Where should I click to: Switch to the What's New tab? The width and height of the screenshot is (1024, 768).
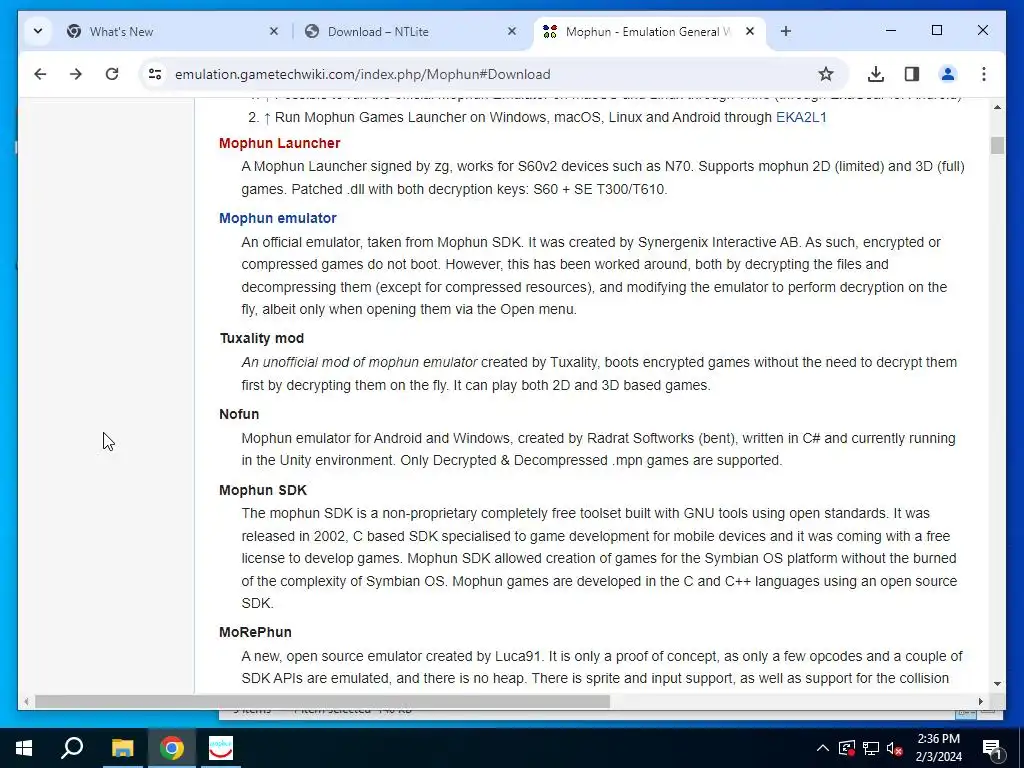tap(173, 31)
